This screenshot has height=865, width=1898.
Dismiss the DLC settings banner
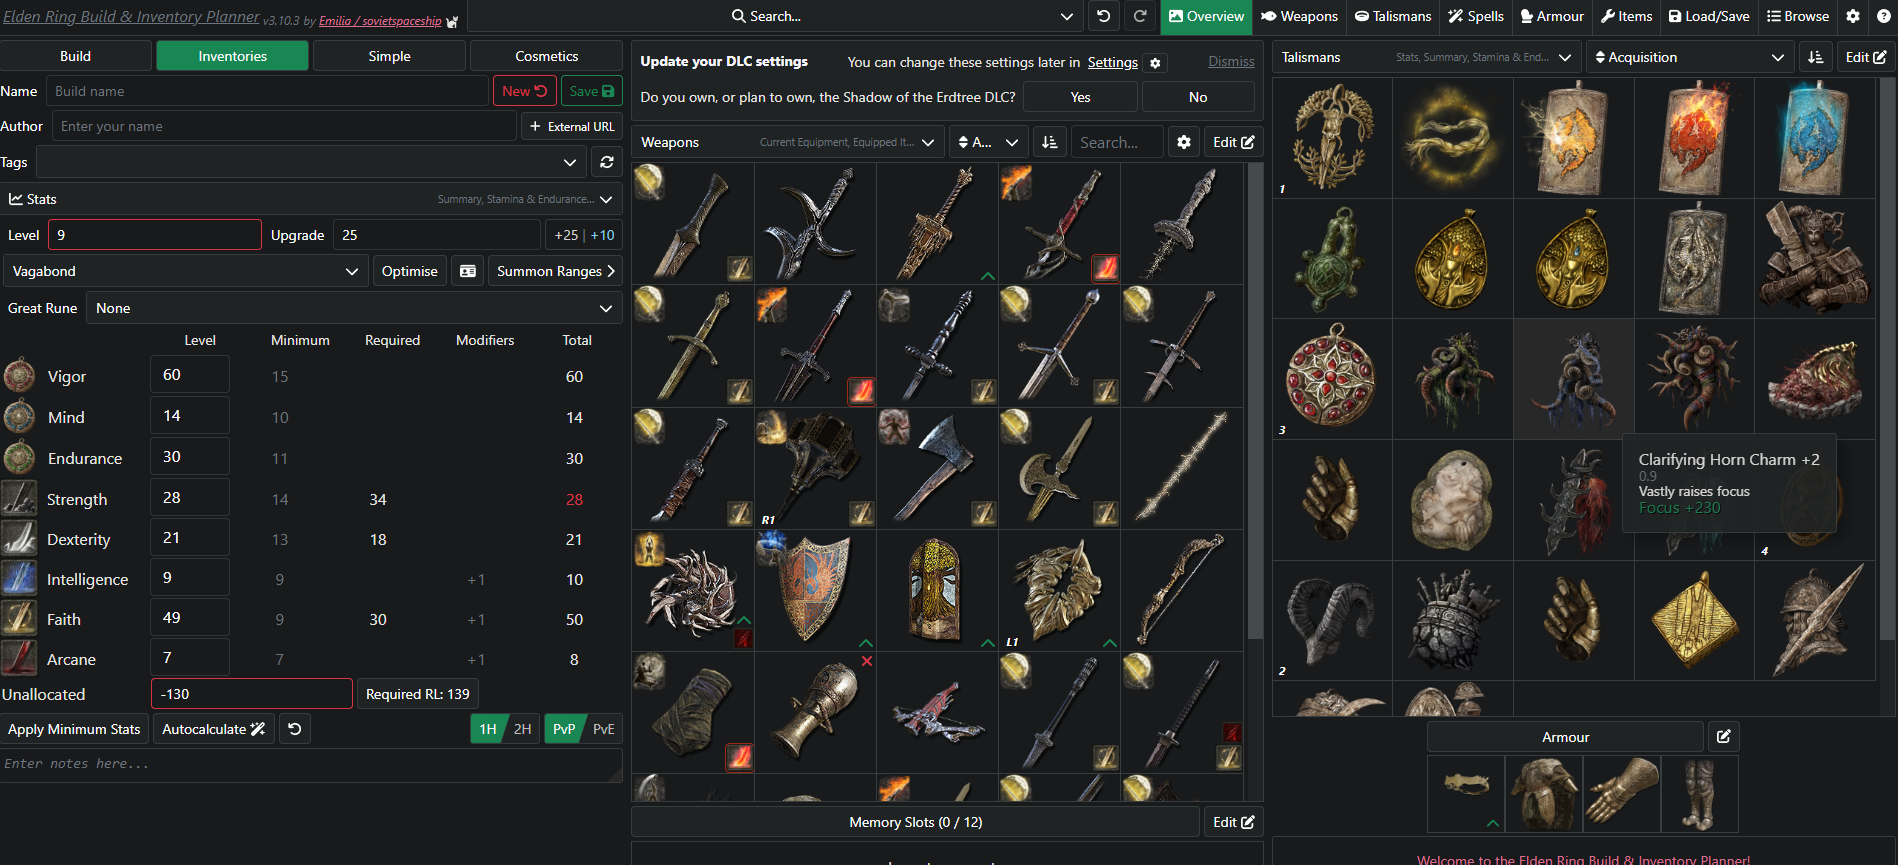(1231, 61)
